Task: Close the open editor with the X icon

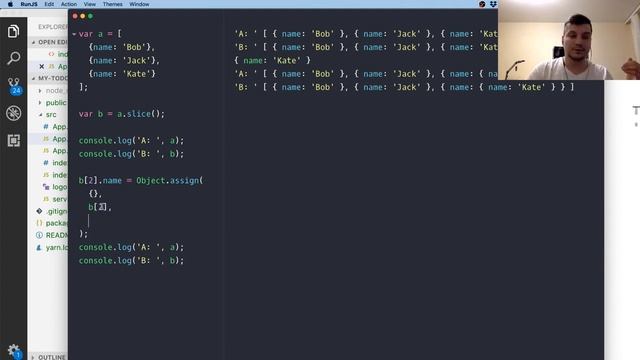Action: coord(41,66)
